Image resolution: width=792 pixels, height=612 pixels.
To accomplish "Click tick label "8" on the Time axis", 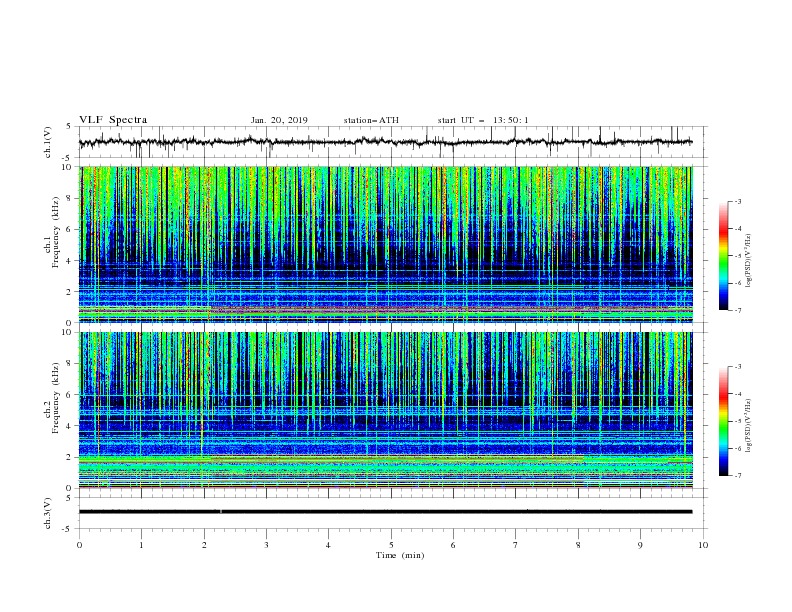I will pyautogui.click(x=578, y=545).
